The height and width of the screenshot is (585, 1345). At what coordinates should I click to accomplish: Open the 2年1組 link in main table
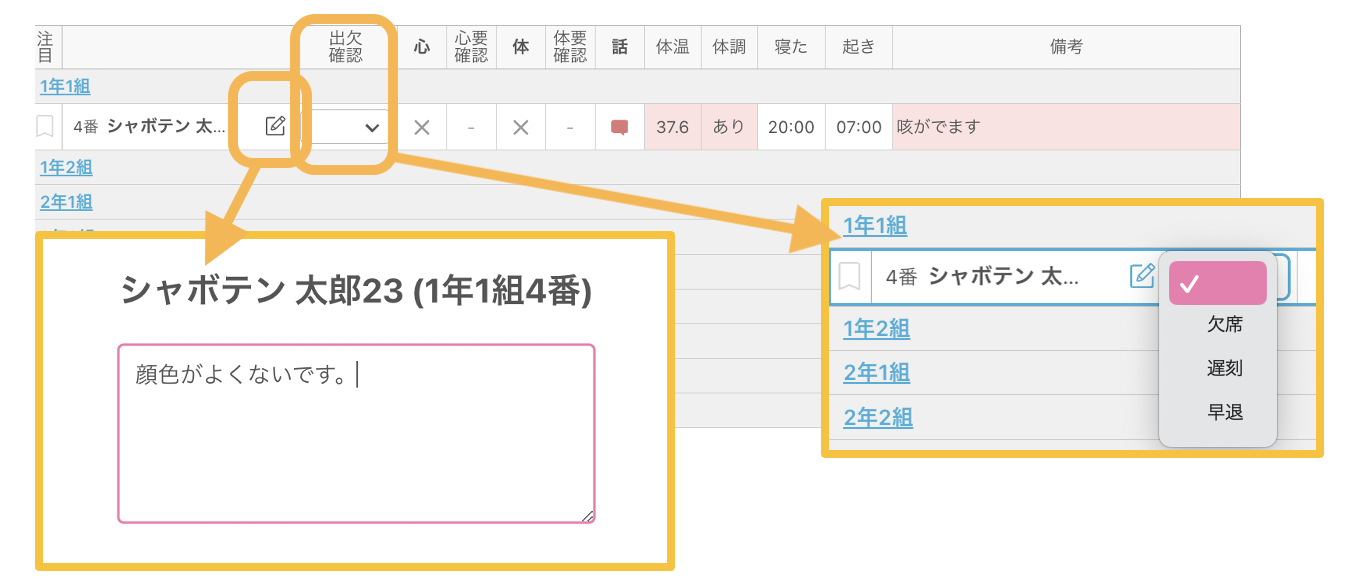[x=66, y=202]
